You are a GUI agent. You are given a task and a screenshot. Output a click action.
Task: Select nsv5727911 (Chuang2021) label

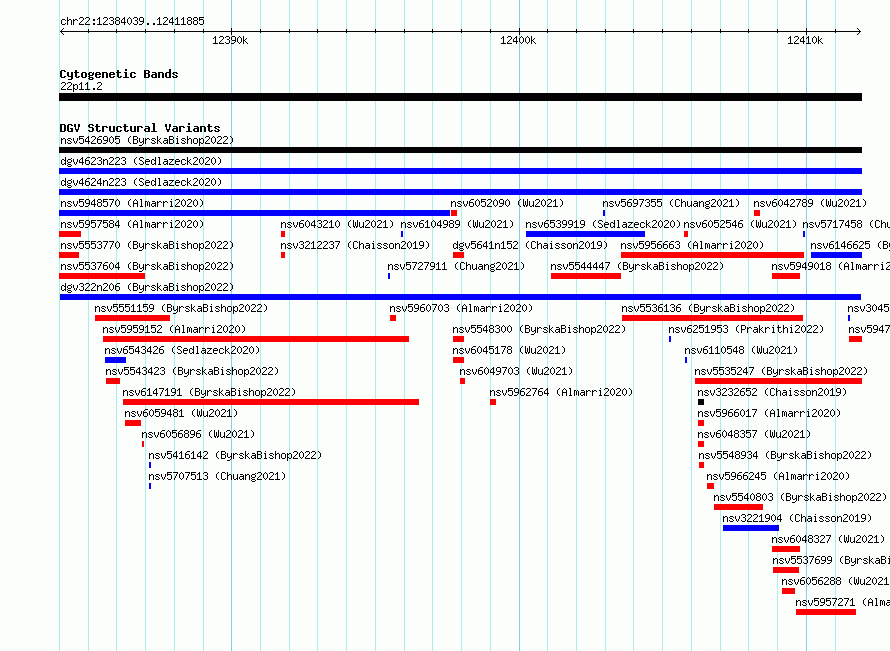[456, 266]
